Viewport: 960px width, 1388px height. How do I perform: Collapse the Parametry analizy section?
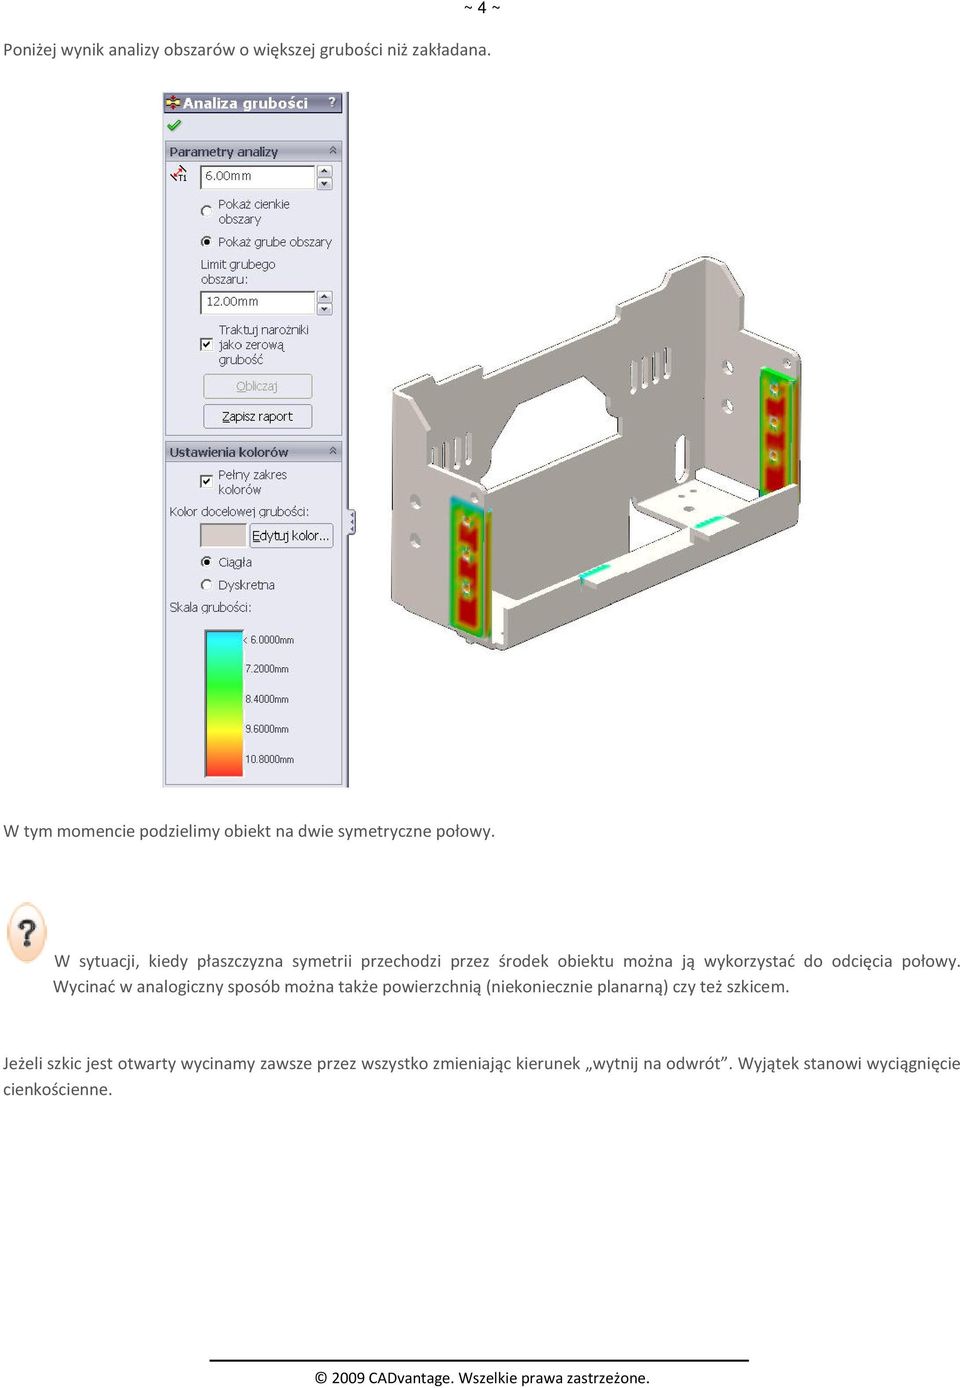point(333,151)
